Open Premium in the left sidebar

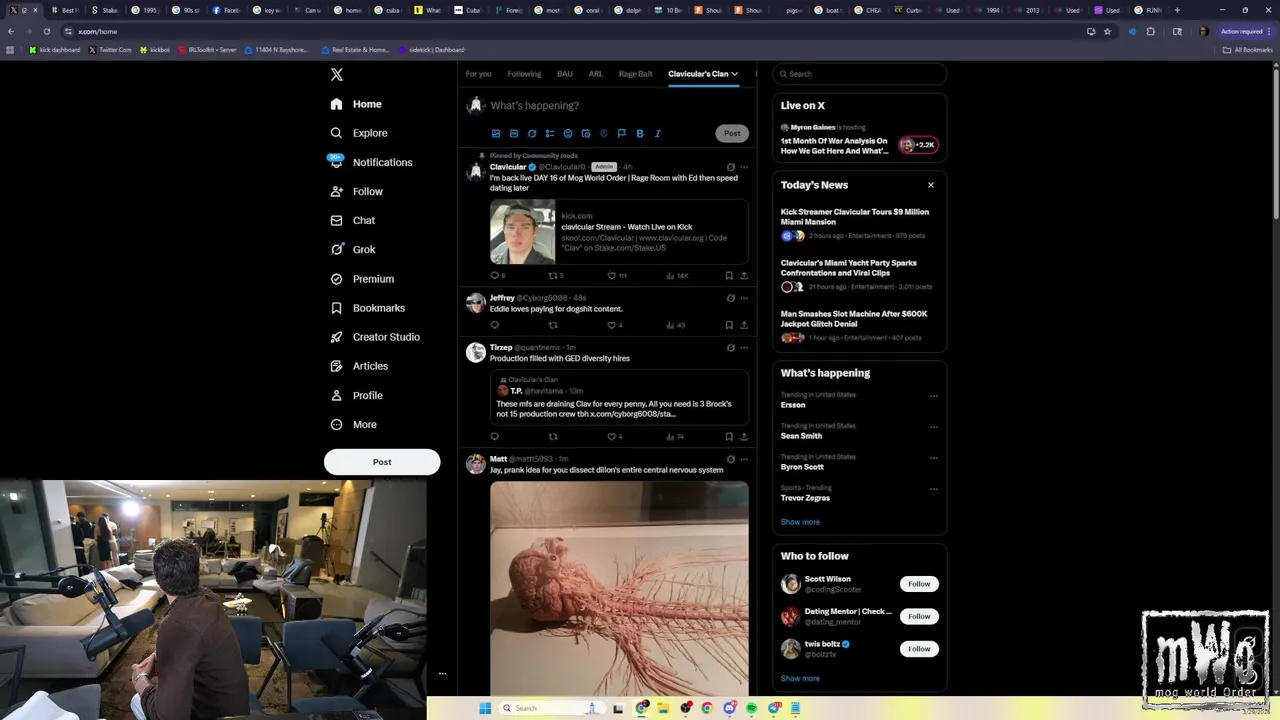361,279
